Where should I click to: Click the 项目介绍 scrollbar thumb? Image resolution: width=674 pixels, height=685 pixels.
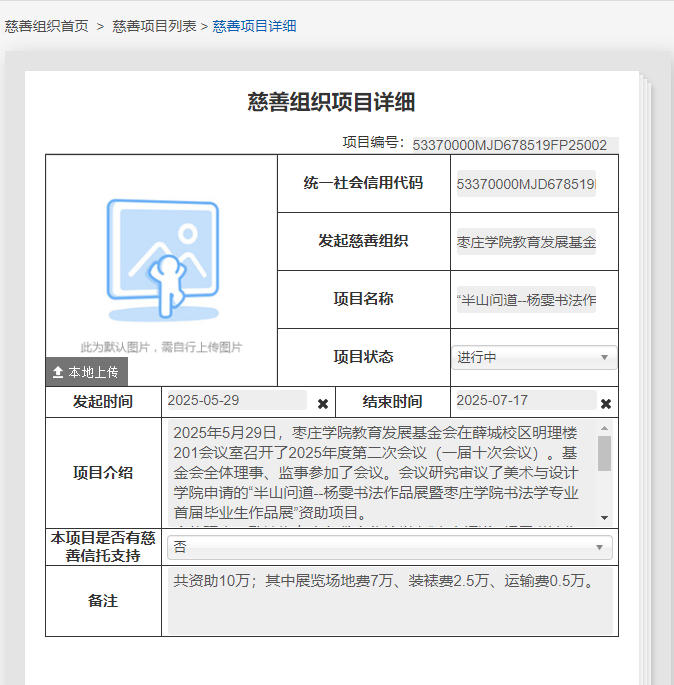pyautogui.click(x=605, y=453)
